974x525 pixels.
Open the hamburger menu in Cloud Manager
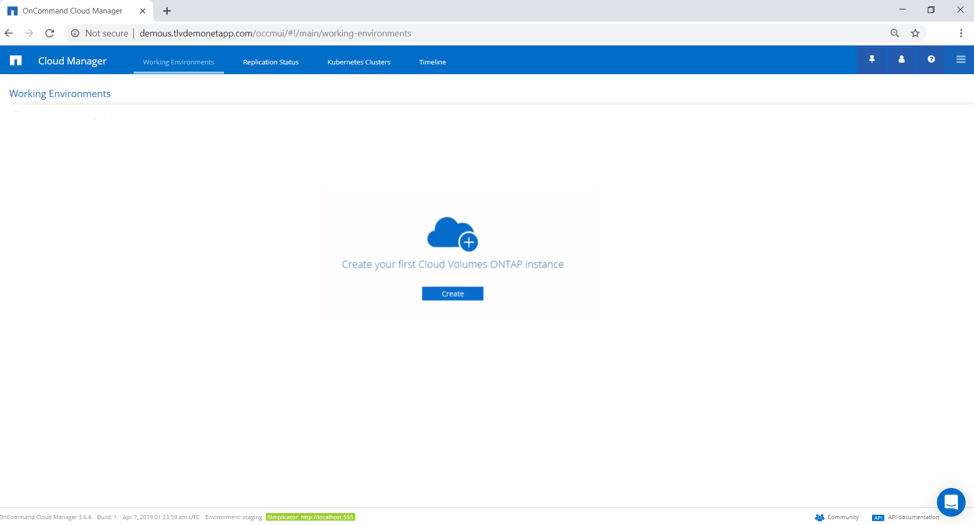pos(960,60)
